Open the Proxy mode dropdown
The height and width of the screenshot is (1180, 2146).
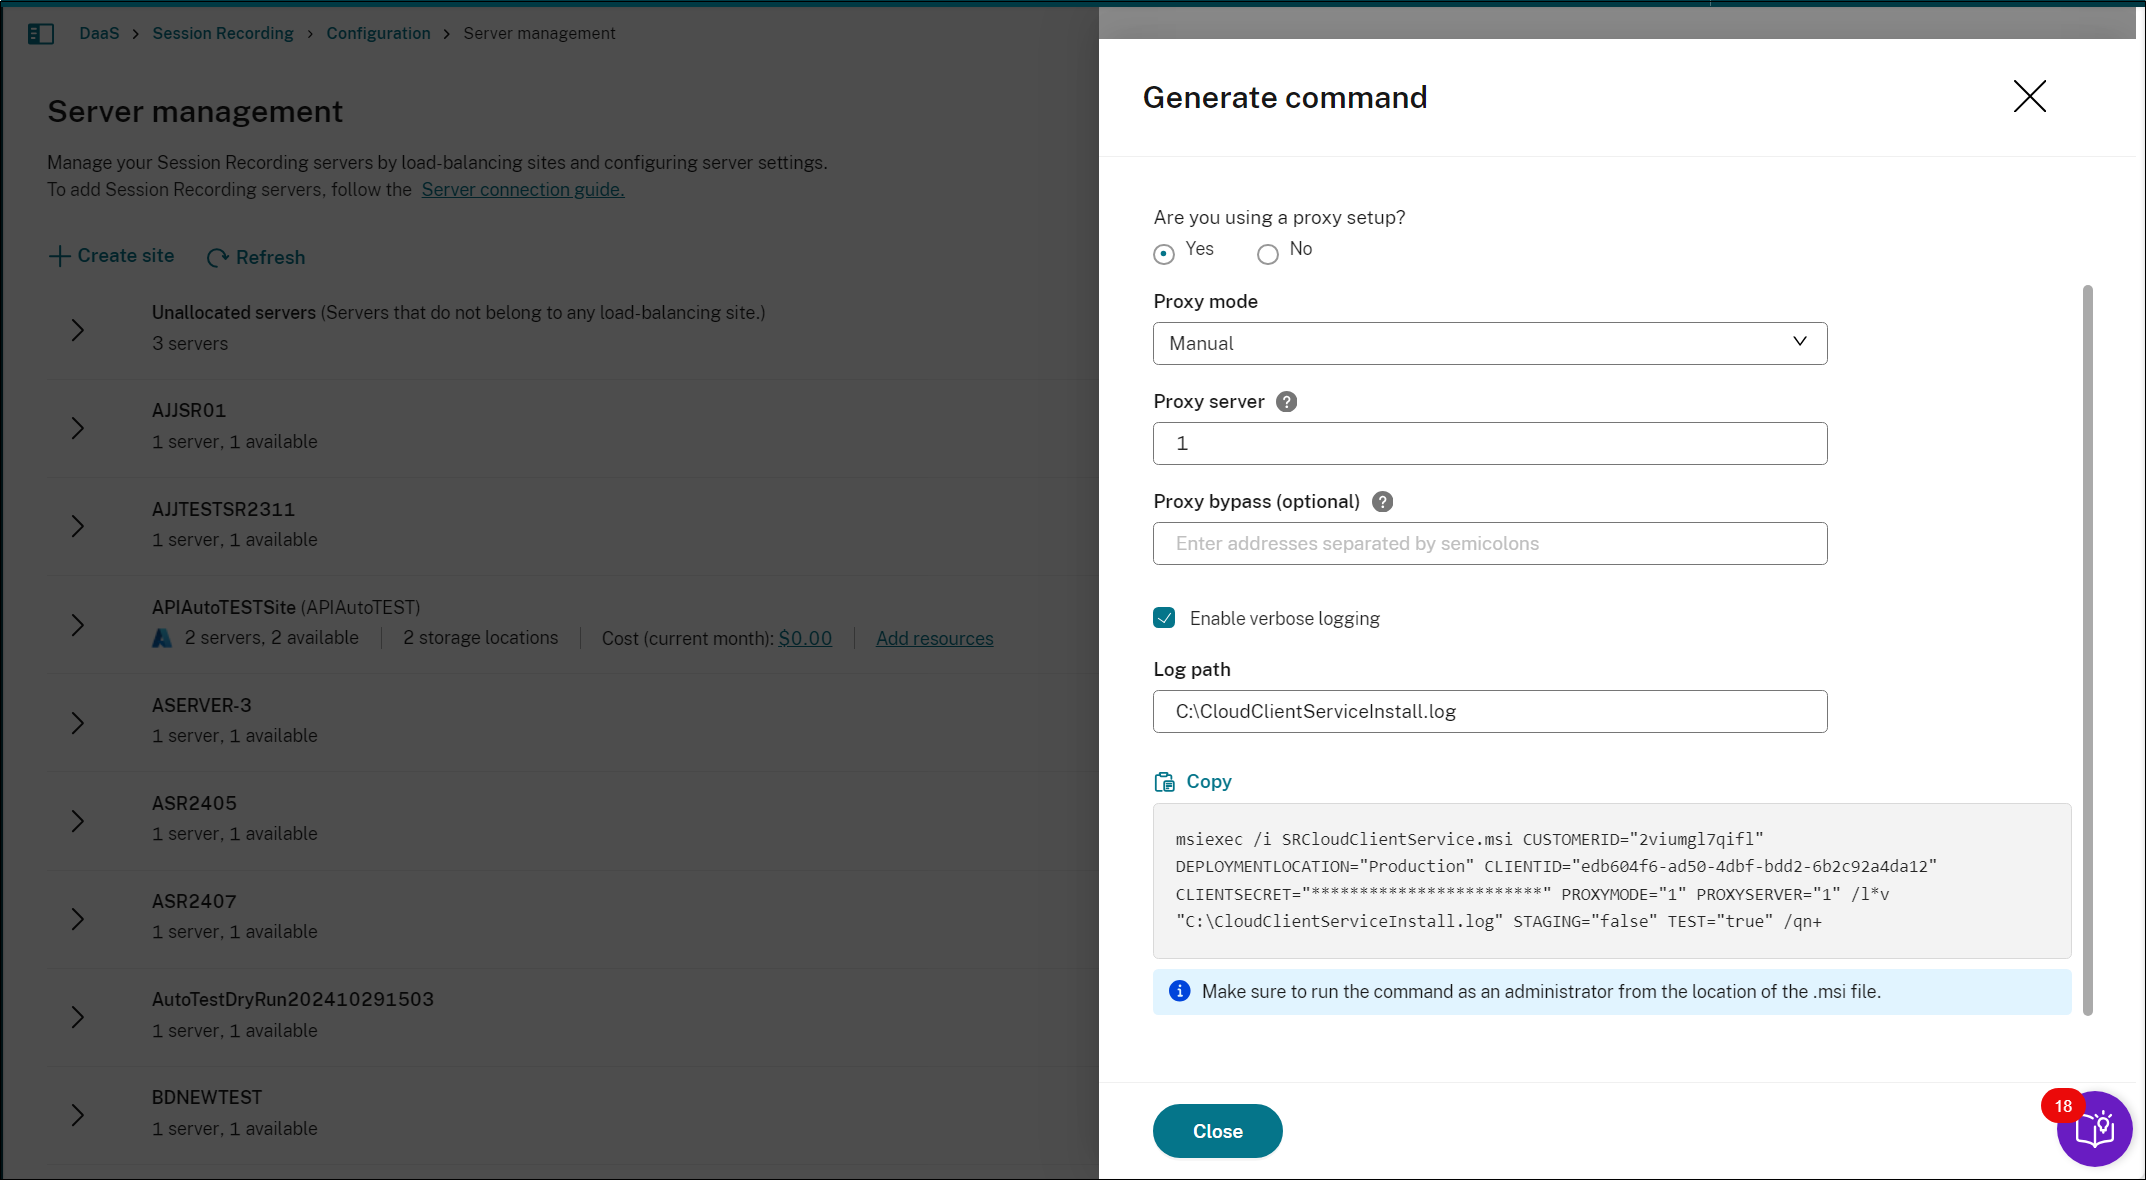click(x=1489, y=343)
